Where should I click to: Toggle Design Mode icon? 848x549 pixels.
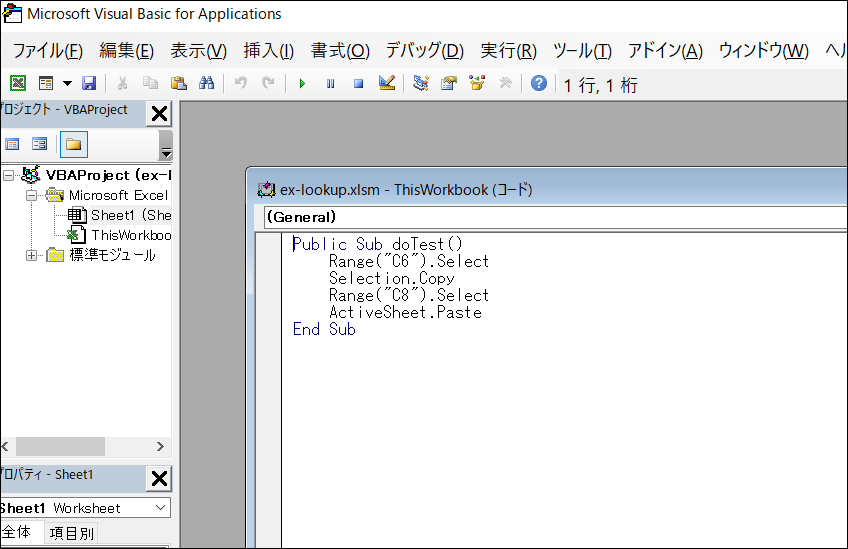click(387, 83)
